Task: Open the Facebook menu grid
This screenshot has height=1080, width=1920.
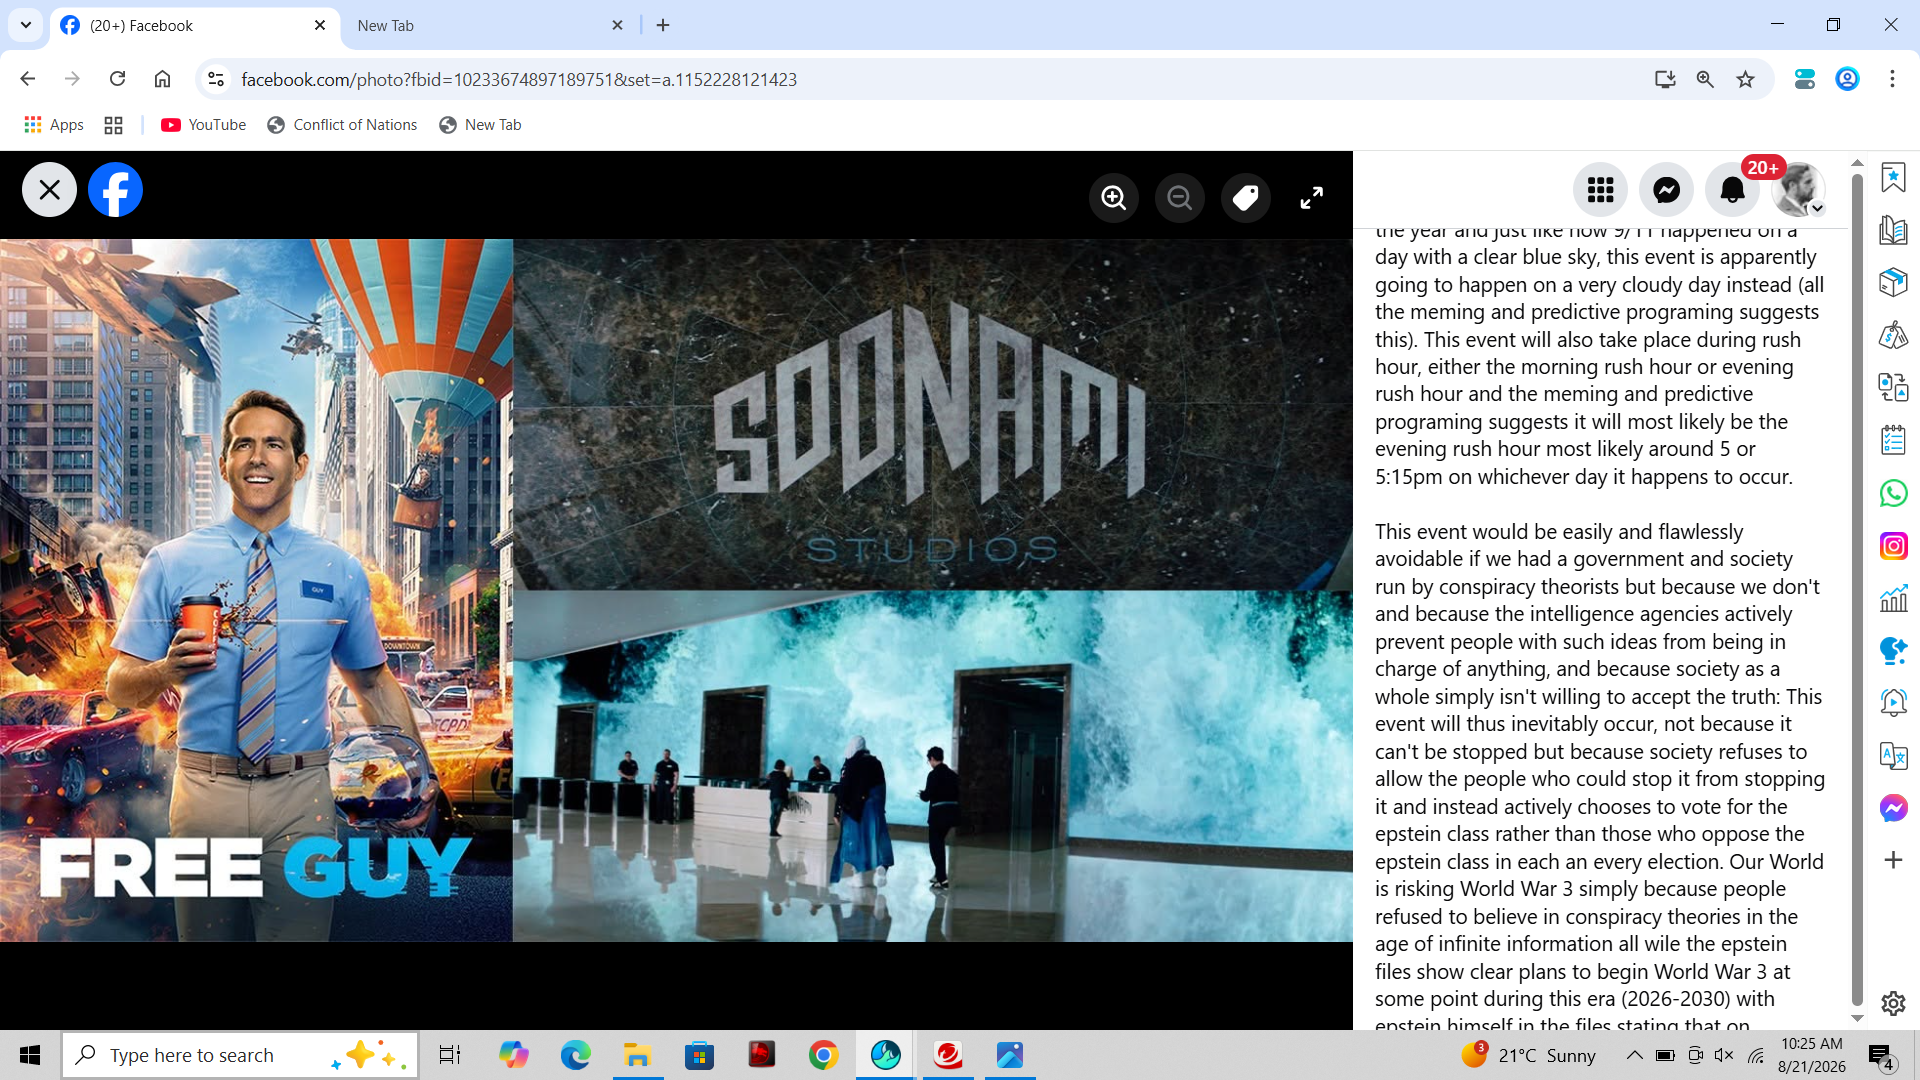Action: point(1600,190)
